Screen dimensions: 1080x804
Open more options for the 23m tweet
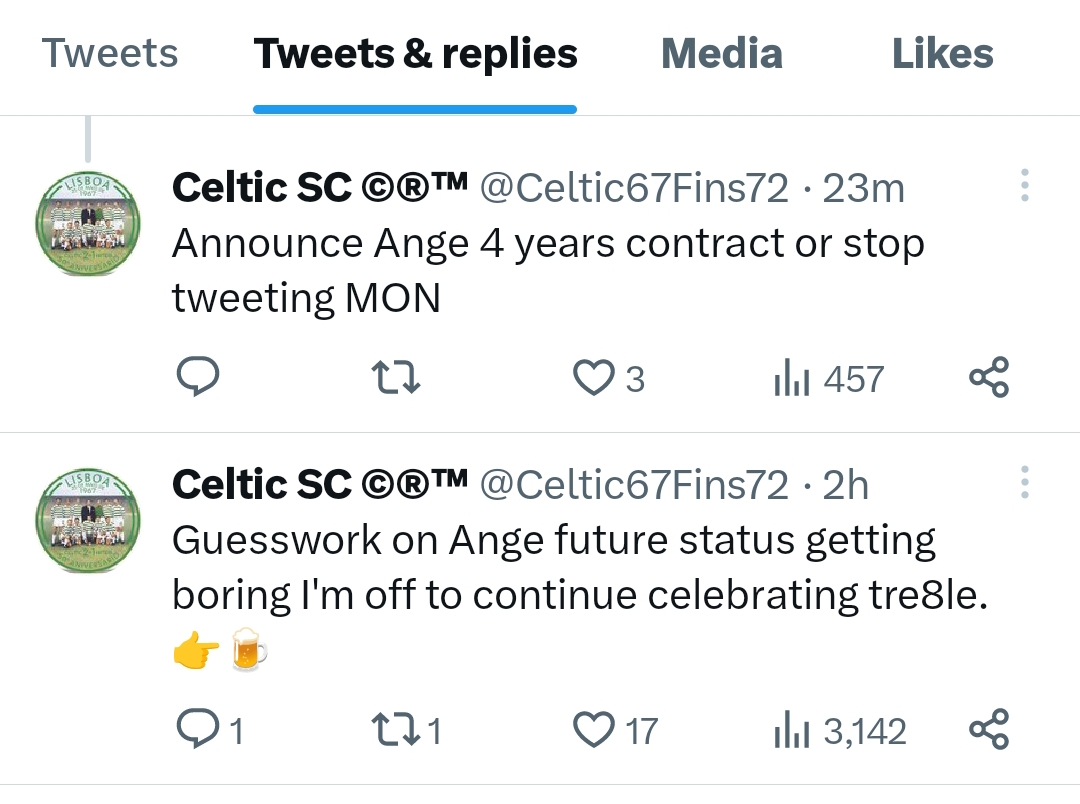tap(1024, 186)
